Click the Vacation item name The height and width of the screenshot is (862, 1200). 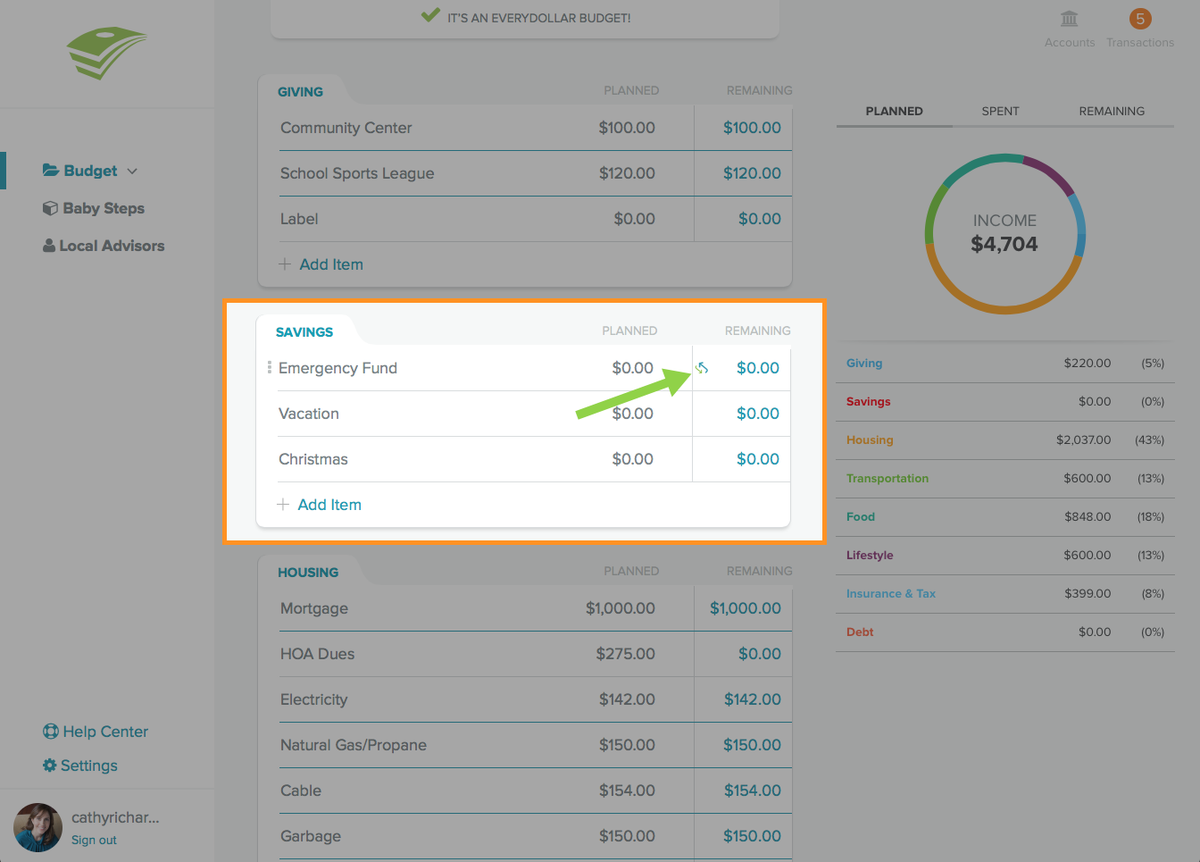308,414
